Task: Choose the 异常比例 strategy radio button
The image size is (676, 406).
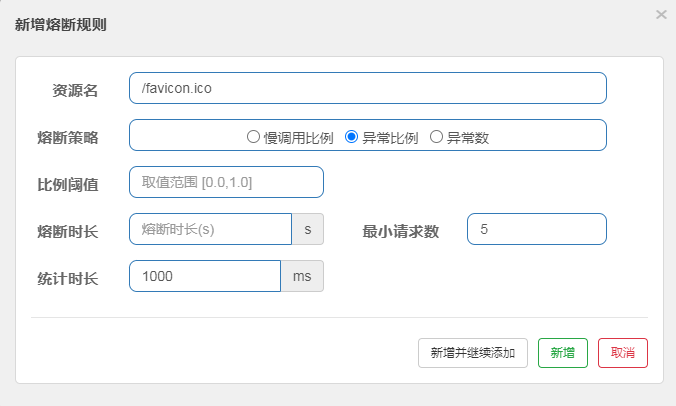Action: click(352, 137)
